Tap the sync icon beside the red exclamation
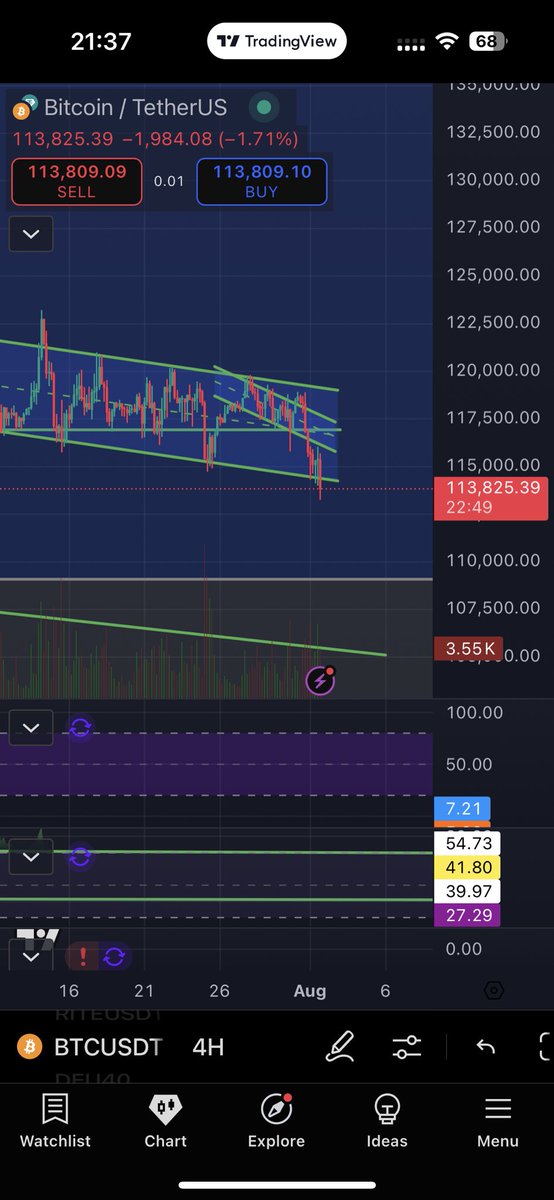Image resolution: width=554 pixels, height=1200 pixels. pos(114,957)
